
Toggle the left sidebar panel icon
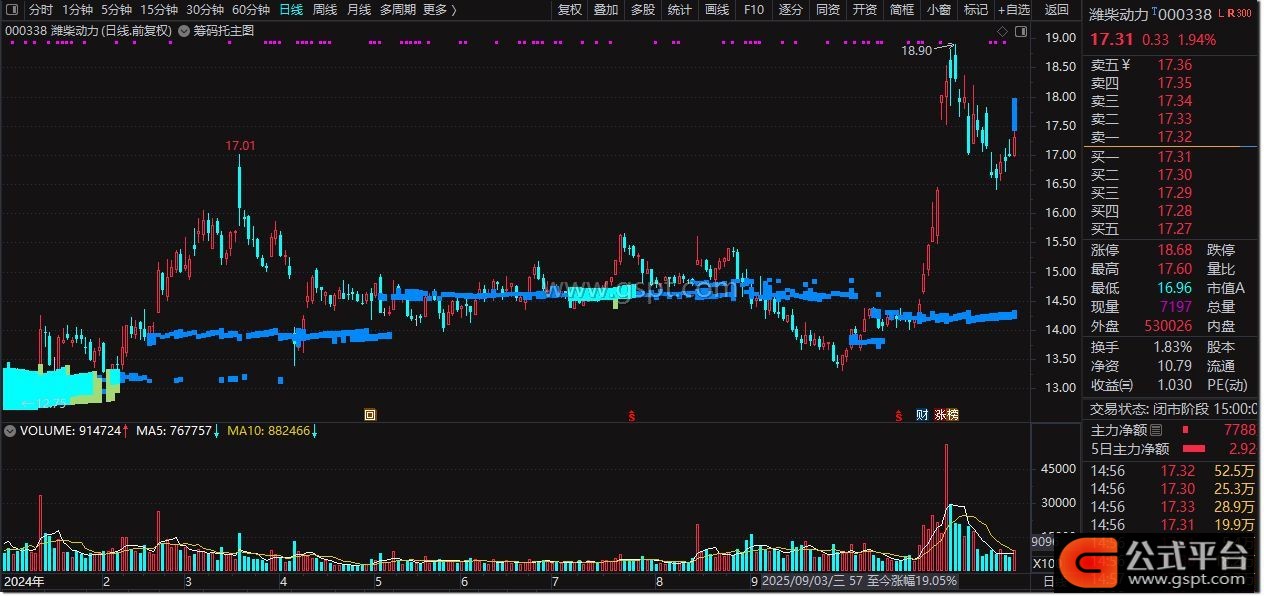[x=11, y=10]
